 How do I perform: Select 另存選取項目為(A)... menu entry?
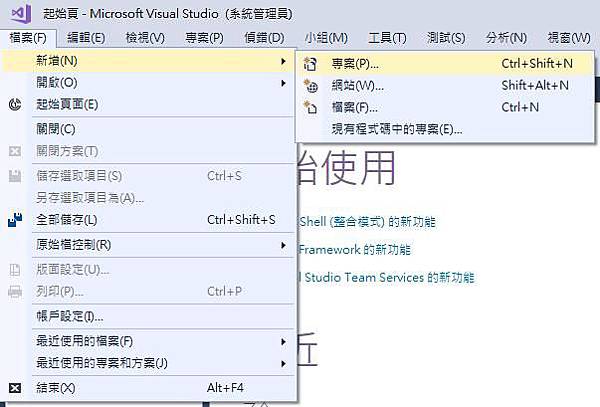(x=148, y=198)
